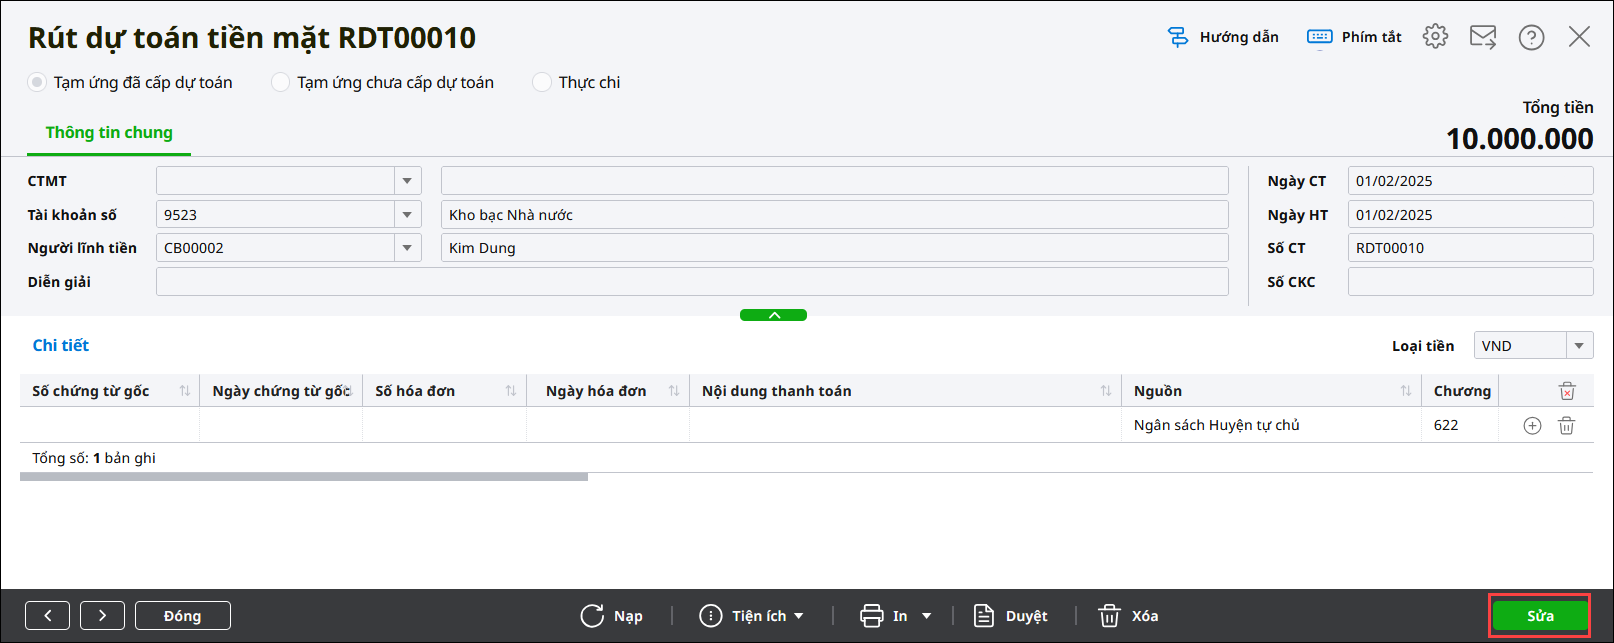Click the CTMT description field
The image size is (1614, 643).
coord(835,181)
